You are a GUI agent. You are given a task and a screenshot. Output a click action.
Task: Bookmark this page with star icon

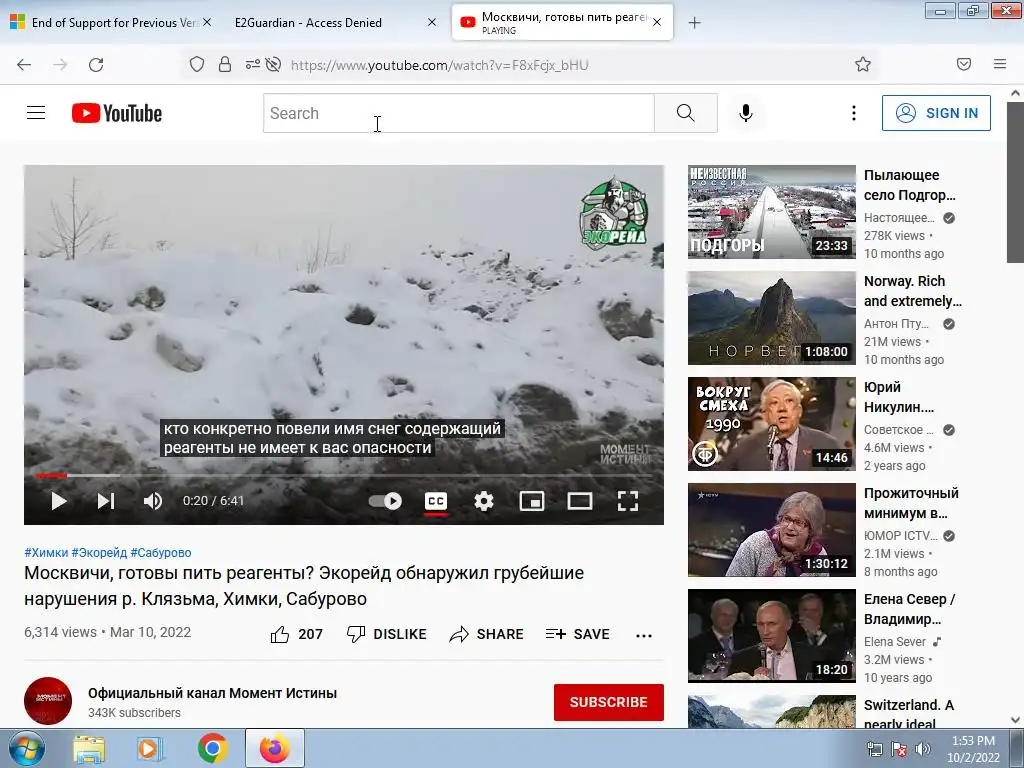863,64
